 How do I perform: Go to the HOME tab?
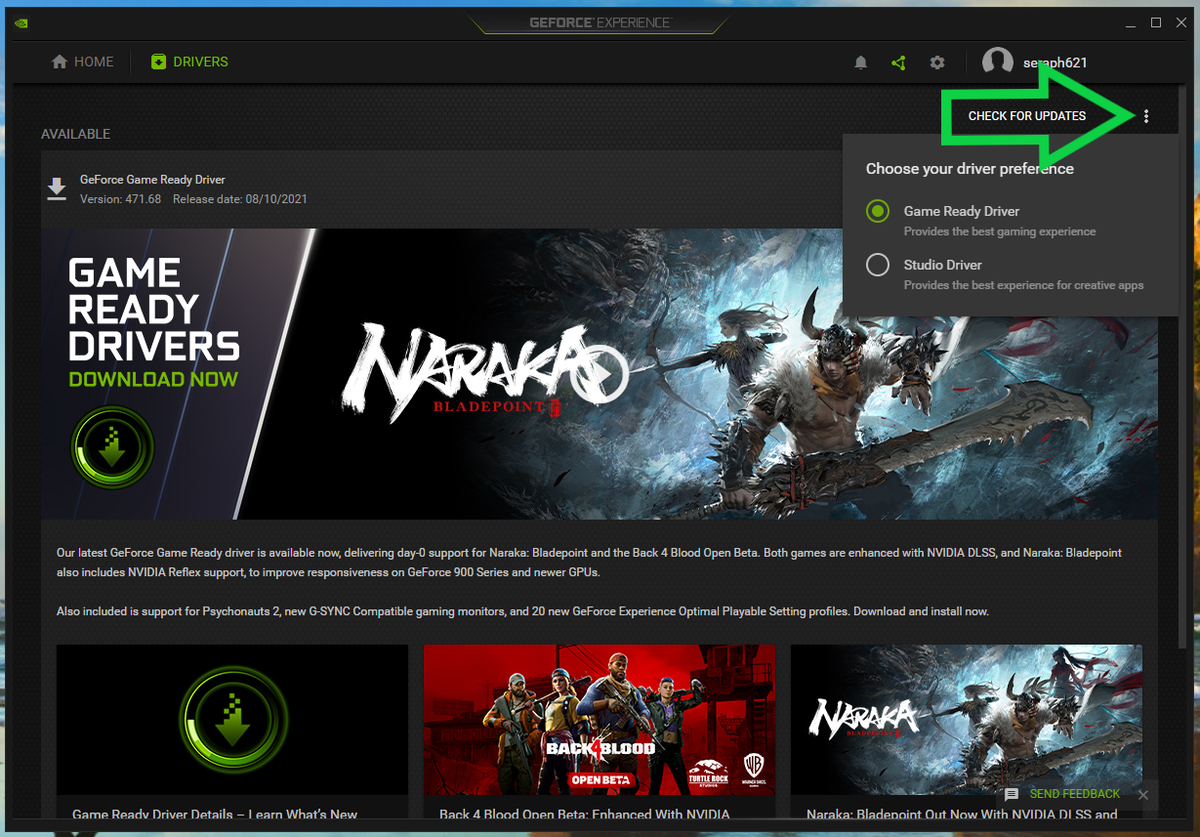[x=82, y=61]
